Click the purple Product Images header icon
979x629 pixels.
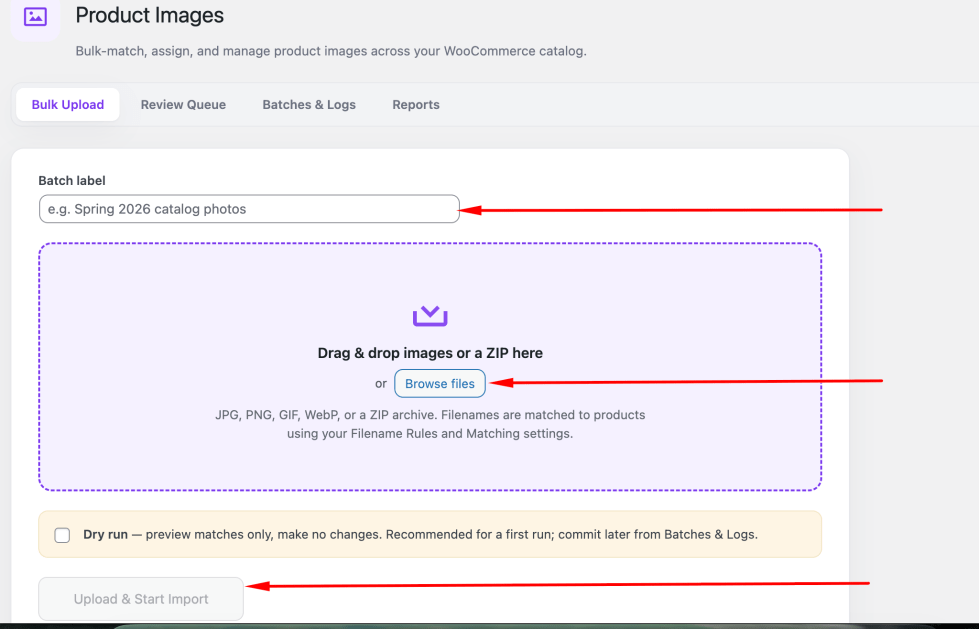[x=35, y=16]
